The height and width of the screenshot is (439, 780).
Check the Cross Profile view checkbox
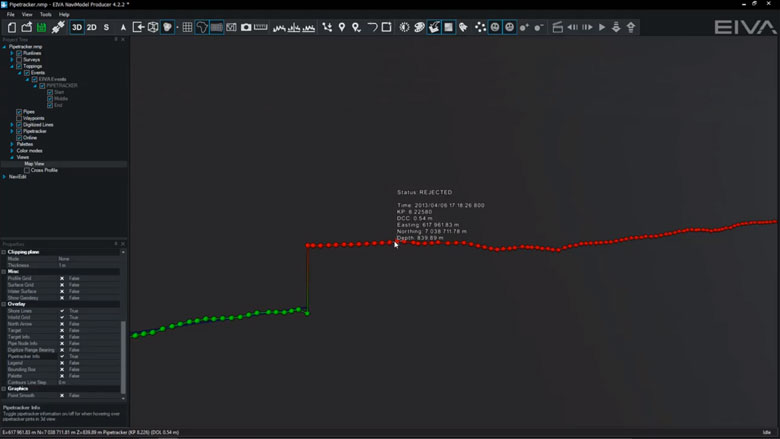click(x=27, y=170)
